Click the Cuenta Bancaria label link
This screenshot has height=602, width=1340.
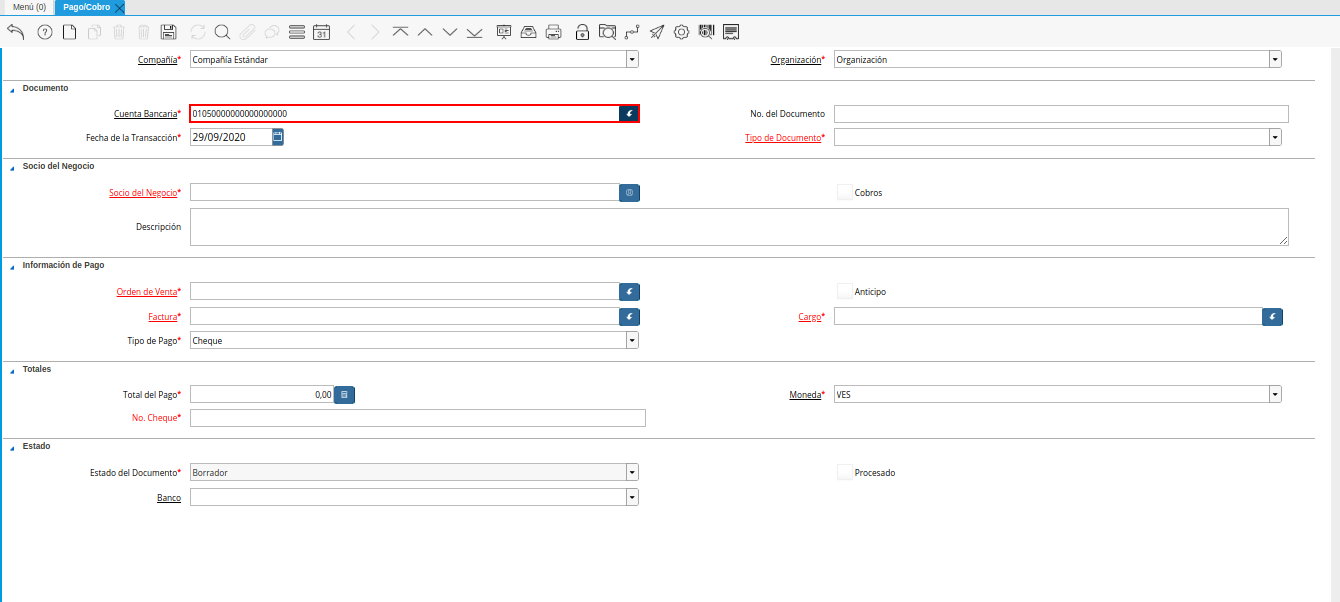click(145, 114)
